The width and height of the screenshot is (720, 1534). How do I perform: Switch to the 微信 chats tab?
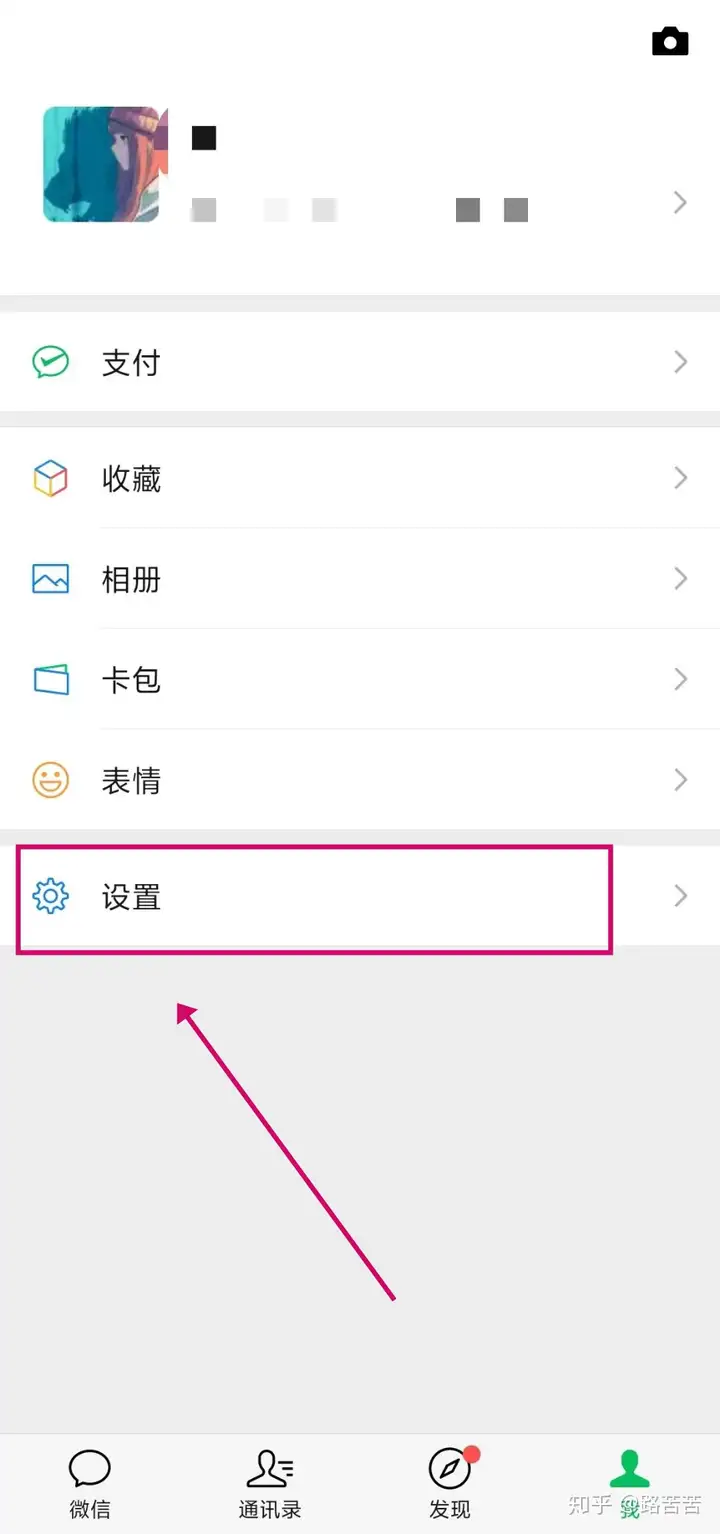click(90, 1482)
